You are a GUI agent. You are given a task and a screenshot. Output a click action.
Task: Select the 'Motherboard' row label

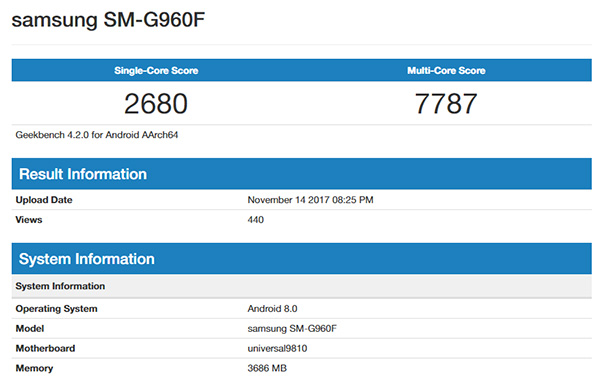pyautogui.click(x=45, y=348)
